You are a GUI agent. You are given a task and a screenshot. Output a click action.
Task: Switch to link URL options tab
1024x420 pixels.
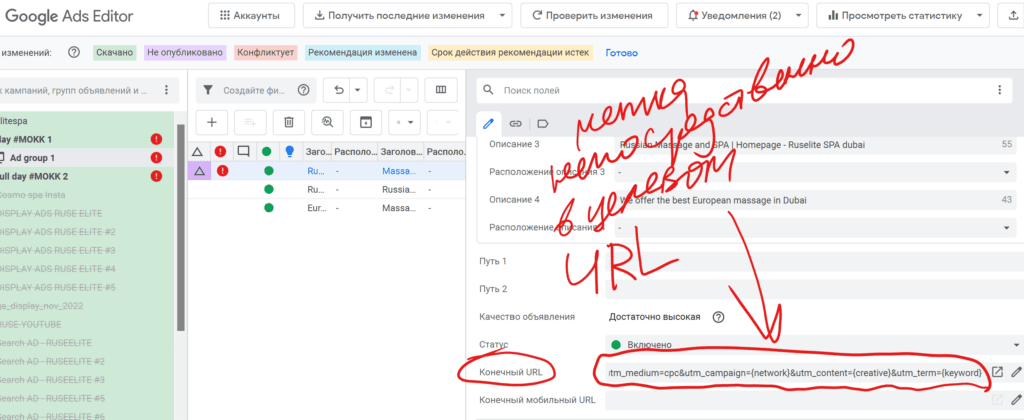tap(516, 123)
